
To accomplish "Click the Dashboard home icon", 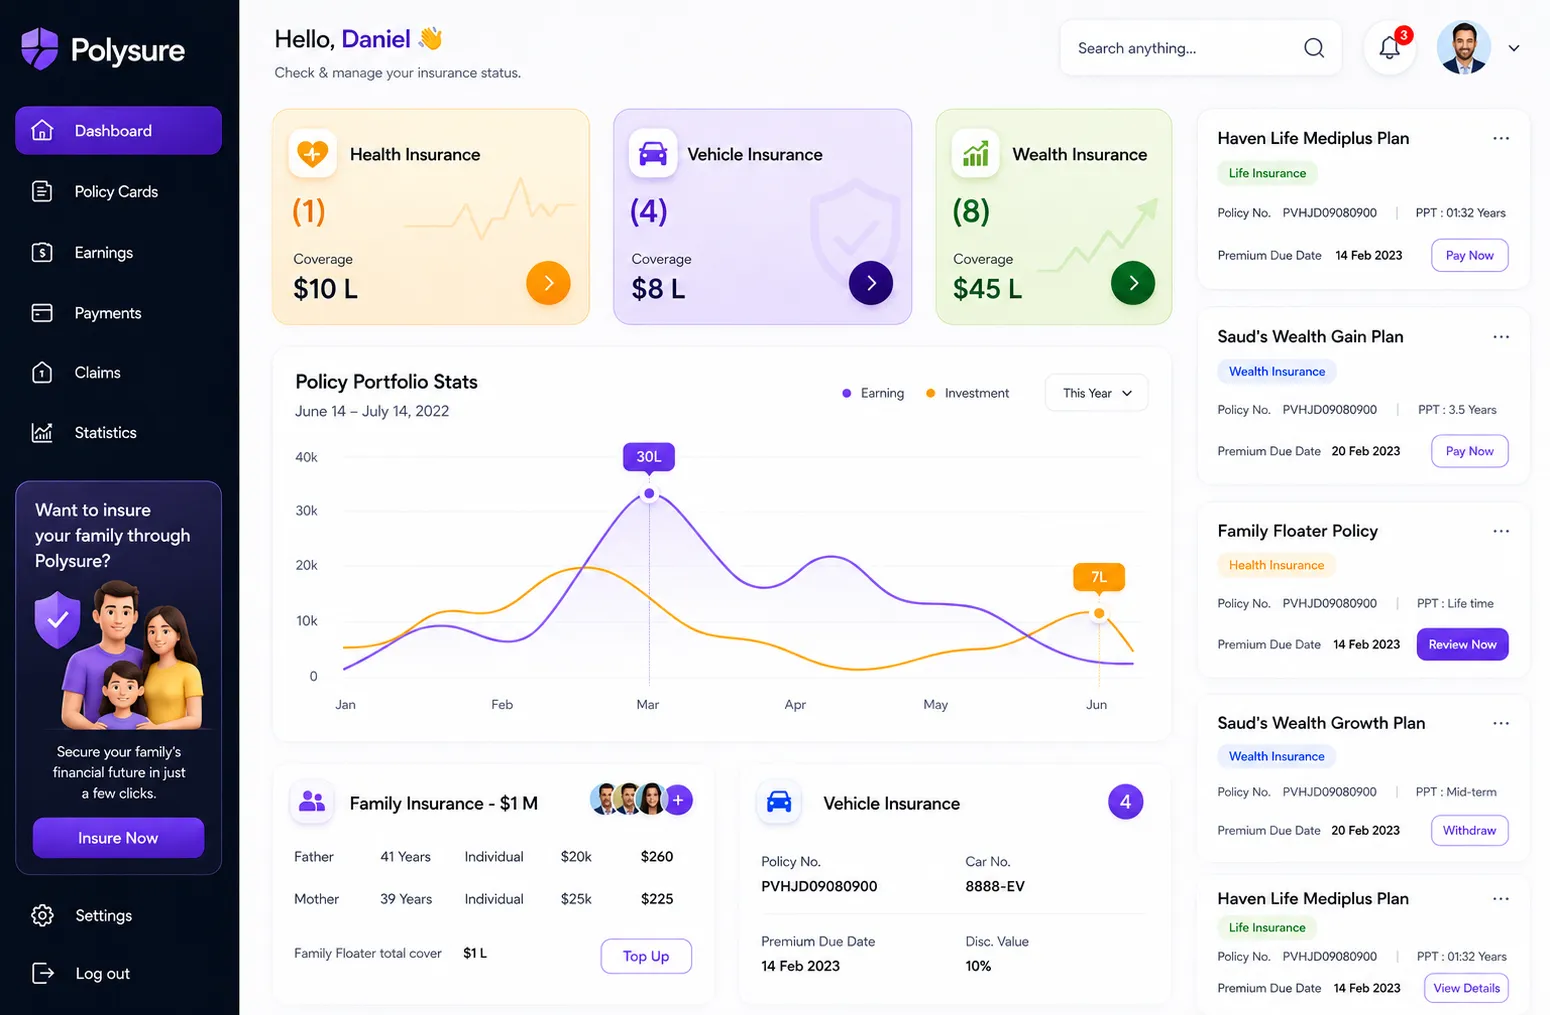I will click(x=42, y=130).
